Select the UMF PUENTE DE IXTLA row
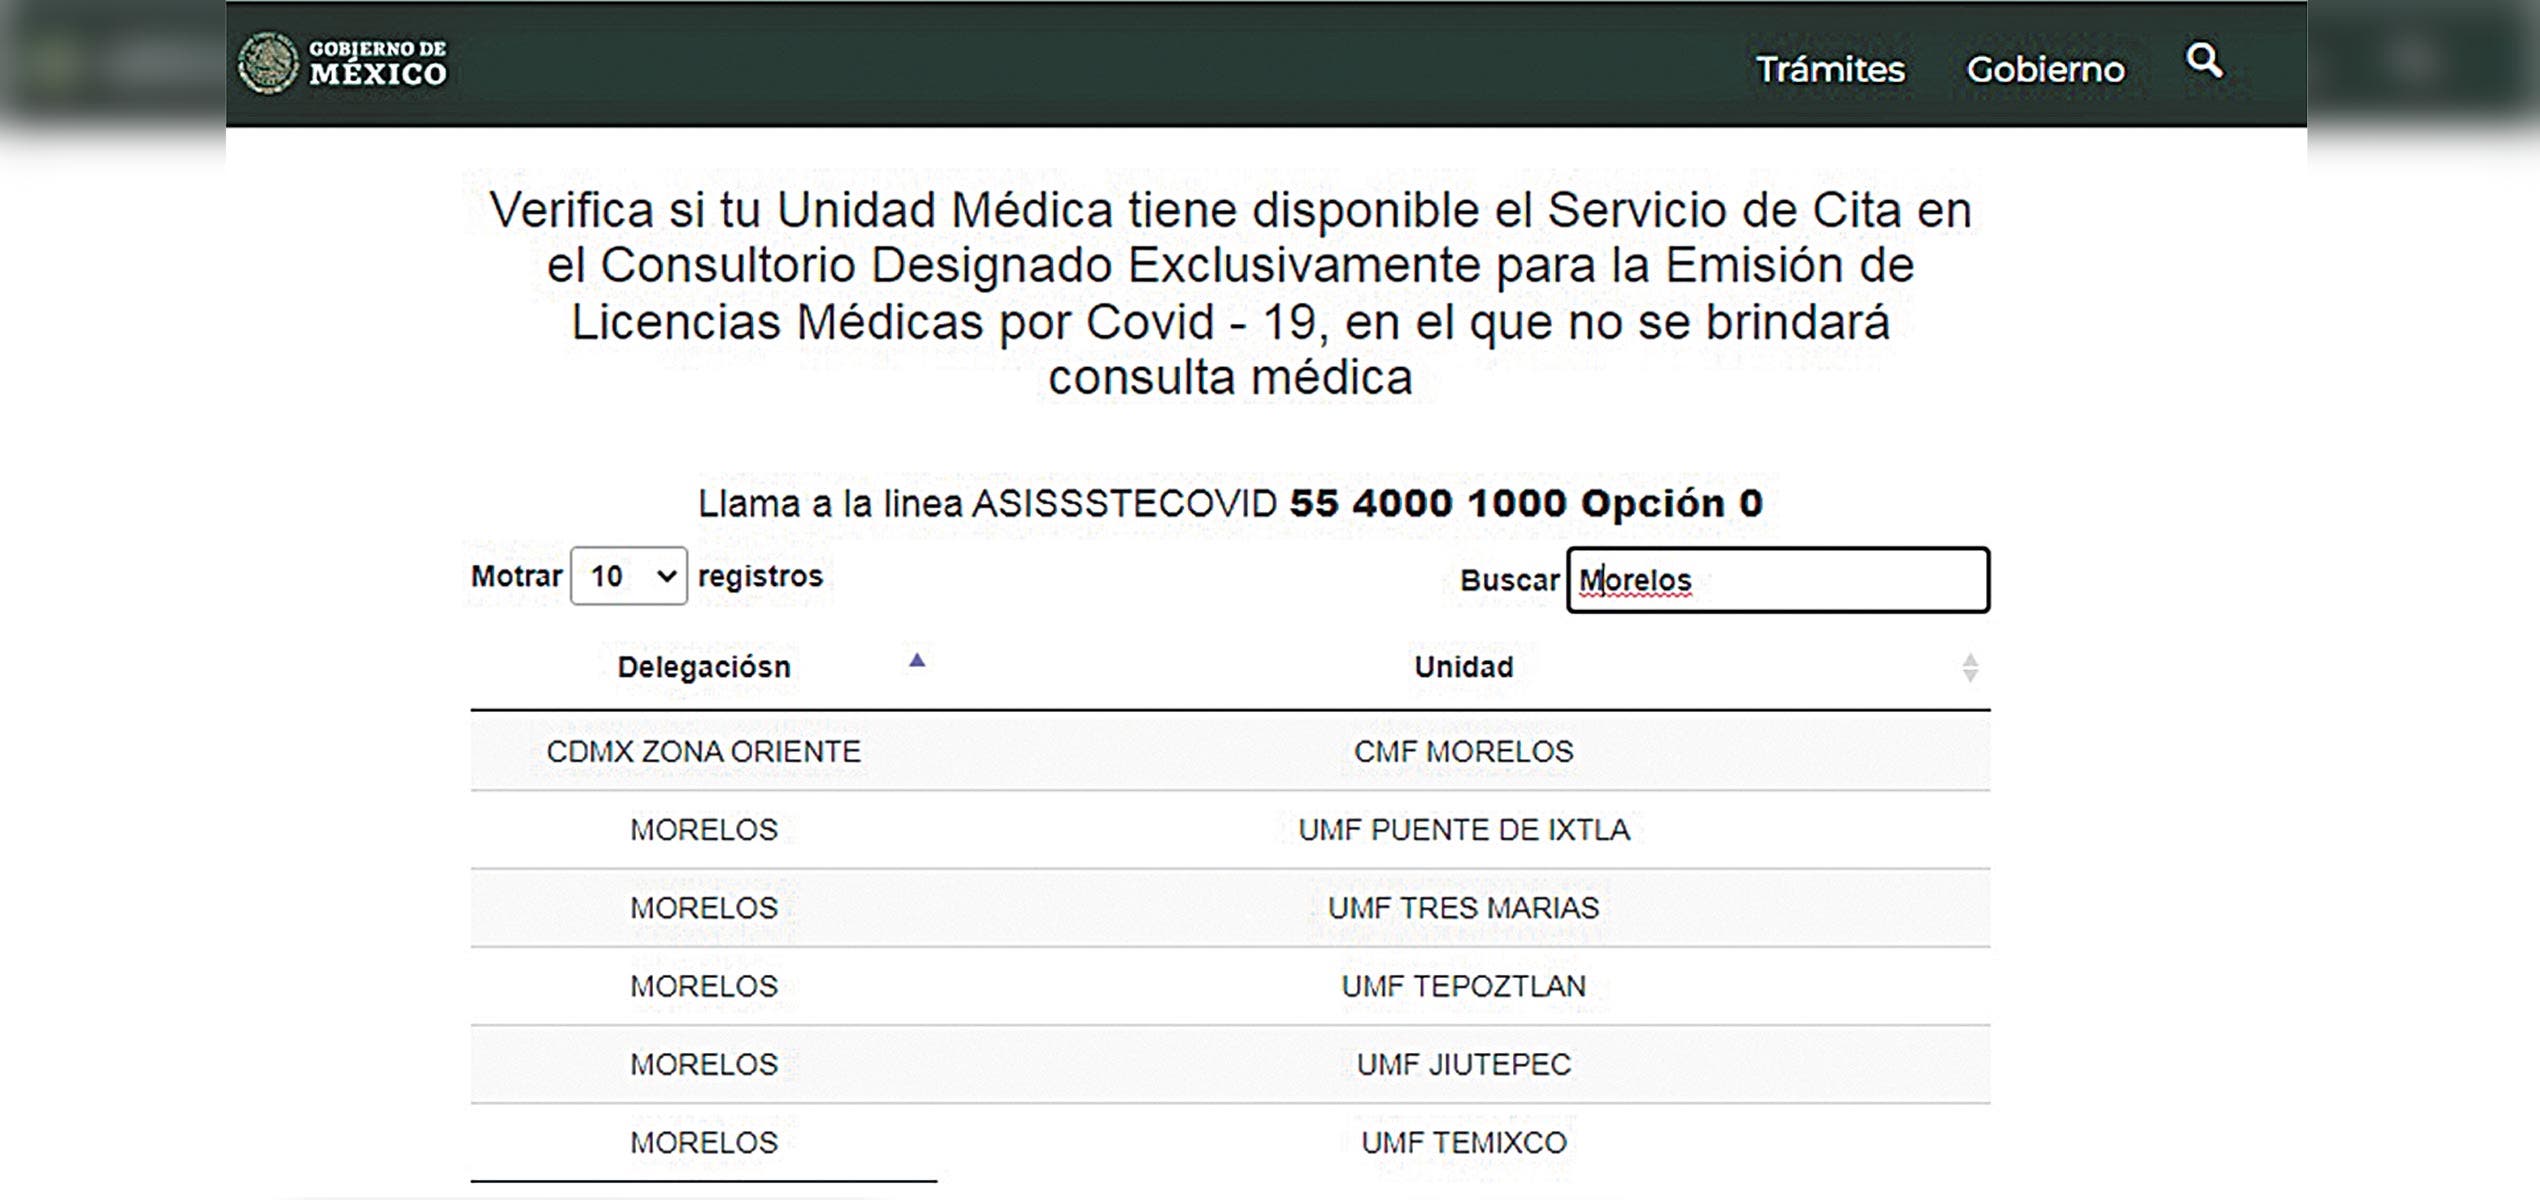Image resolution: width=2540 pixels, height=1200 pixels. pyautogui.click(x=1463, y=829)
